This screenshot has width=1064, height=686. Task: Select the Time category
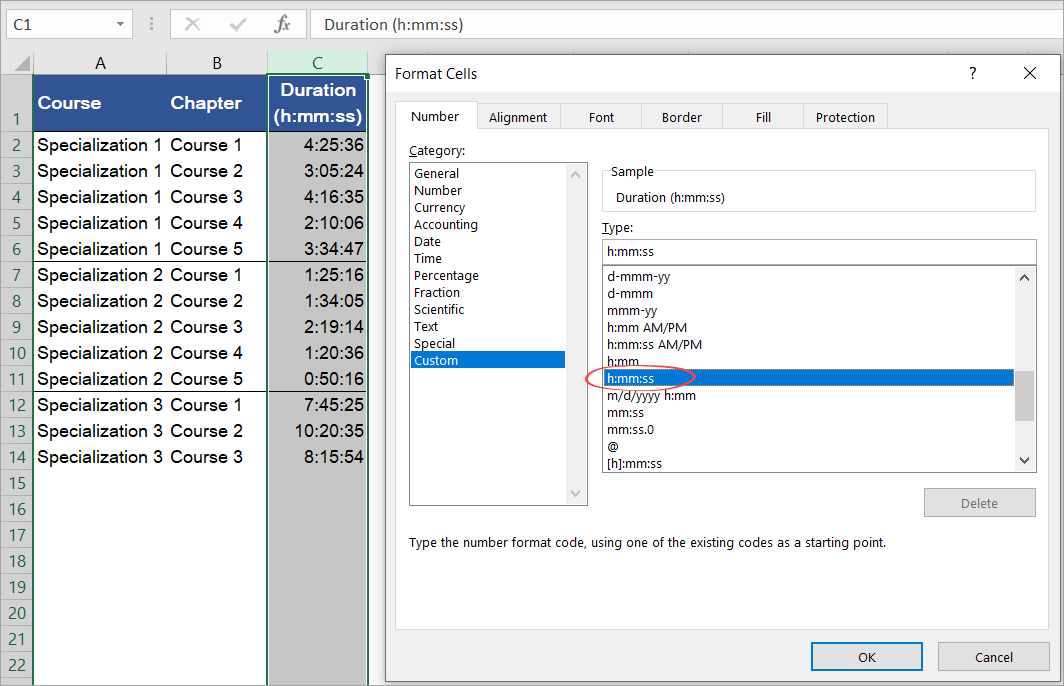[x=427, y=258]
